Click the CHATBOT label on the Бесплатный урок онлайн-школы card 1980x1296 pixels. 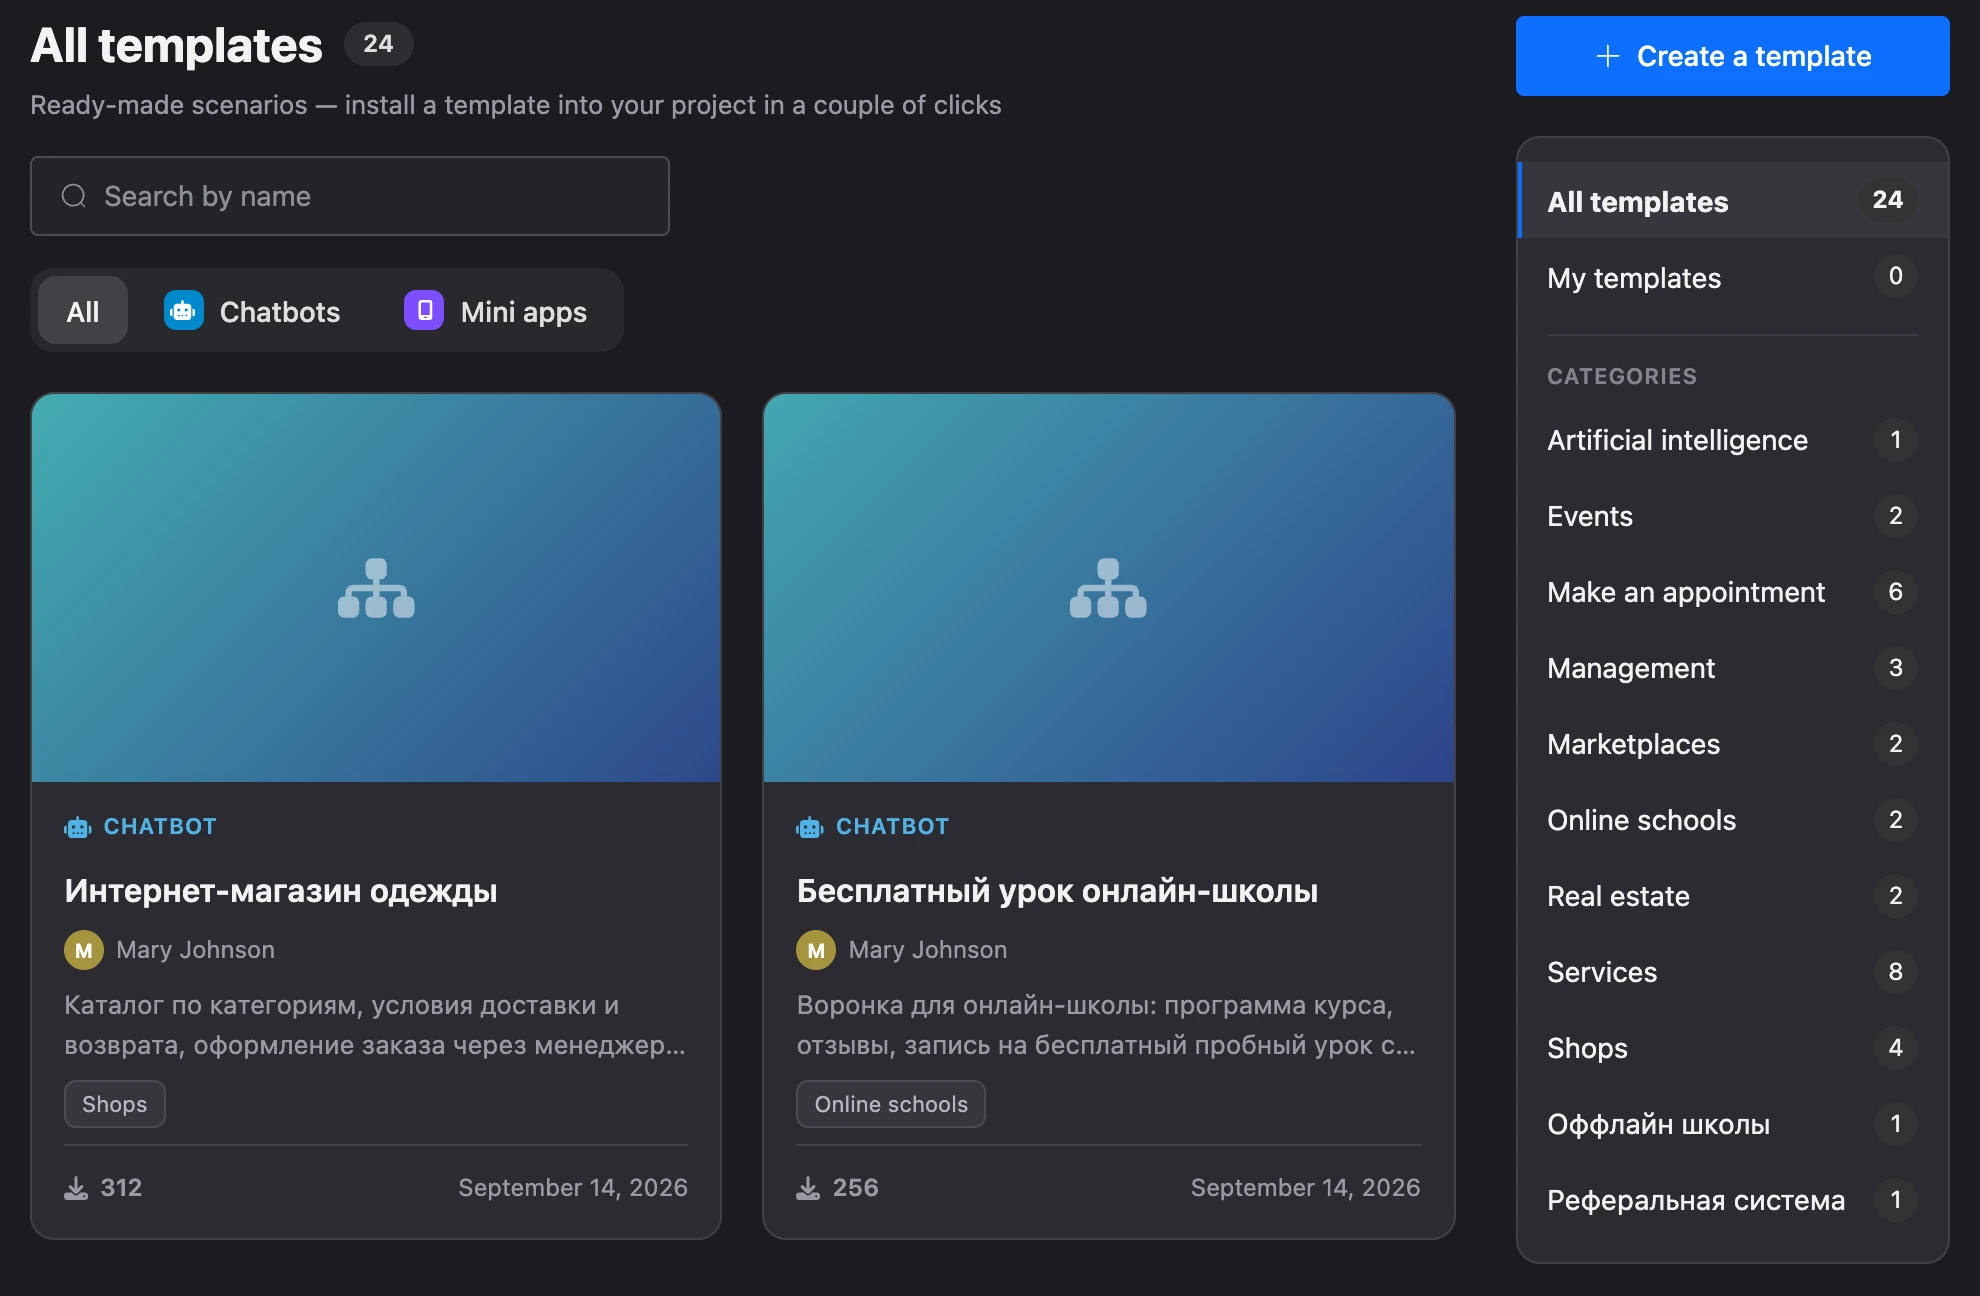pyautogui.click(x=892, y=827)
